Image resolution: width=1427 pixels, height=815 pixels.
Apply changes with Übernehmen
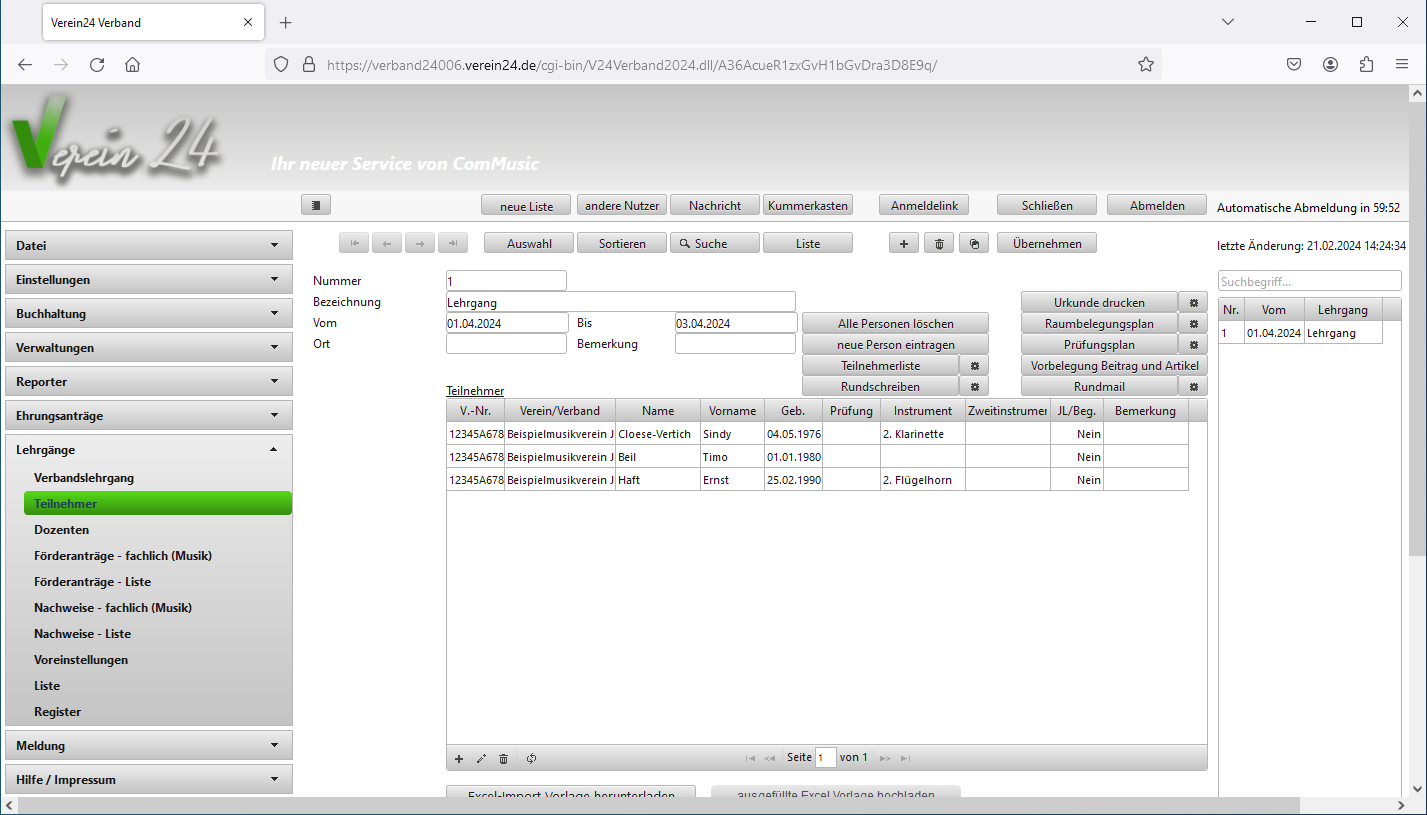(1046, 243)
